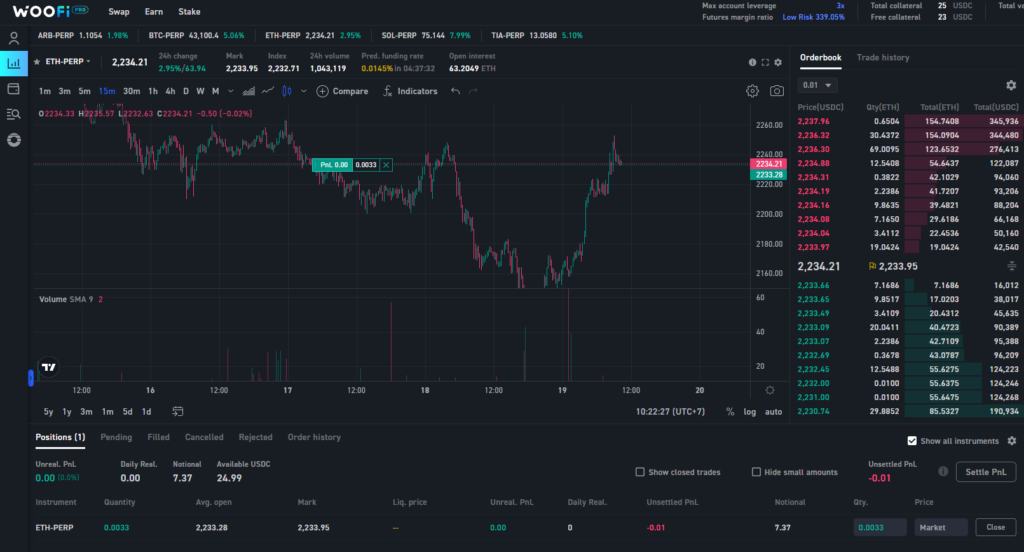This screenshot has width=1024, height=552.
Task: Open Indicators panel
Action: click(x=410, y=91)
